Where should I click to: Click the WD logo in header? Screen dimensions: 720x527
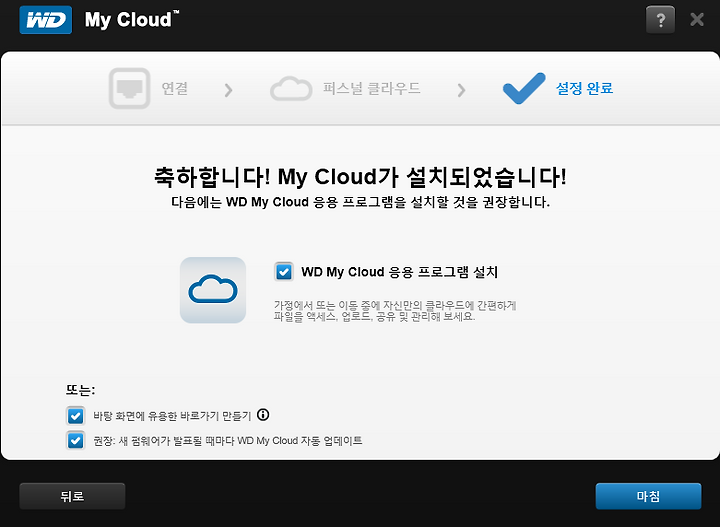click(x=45, y=20)
